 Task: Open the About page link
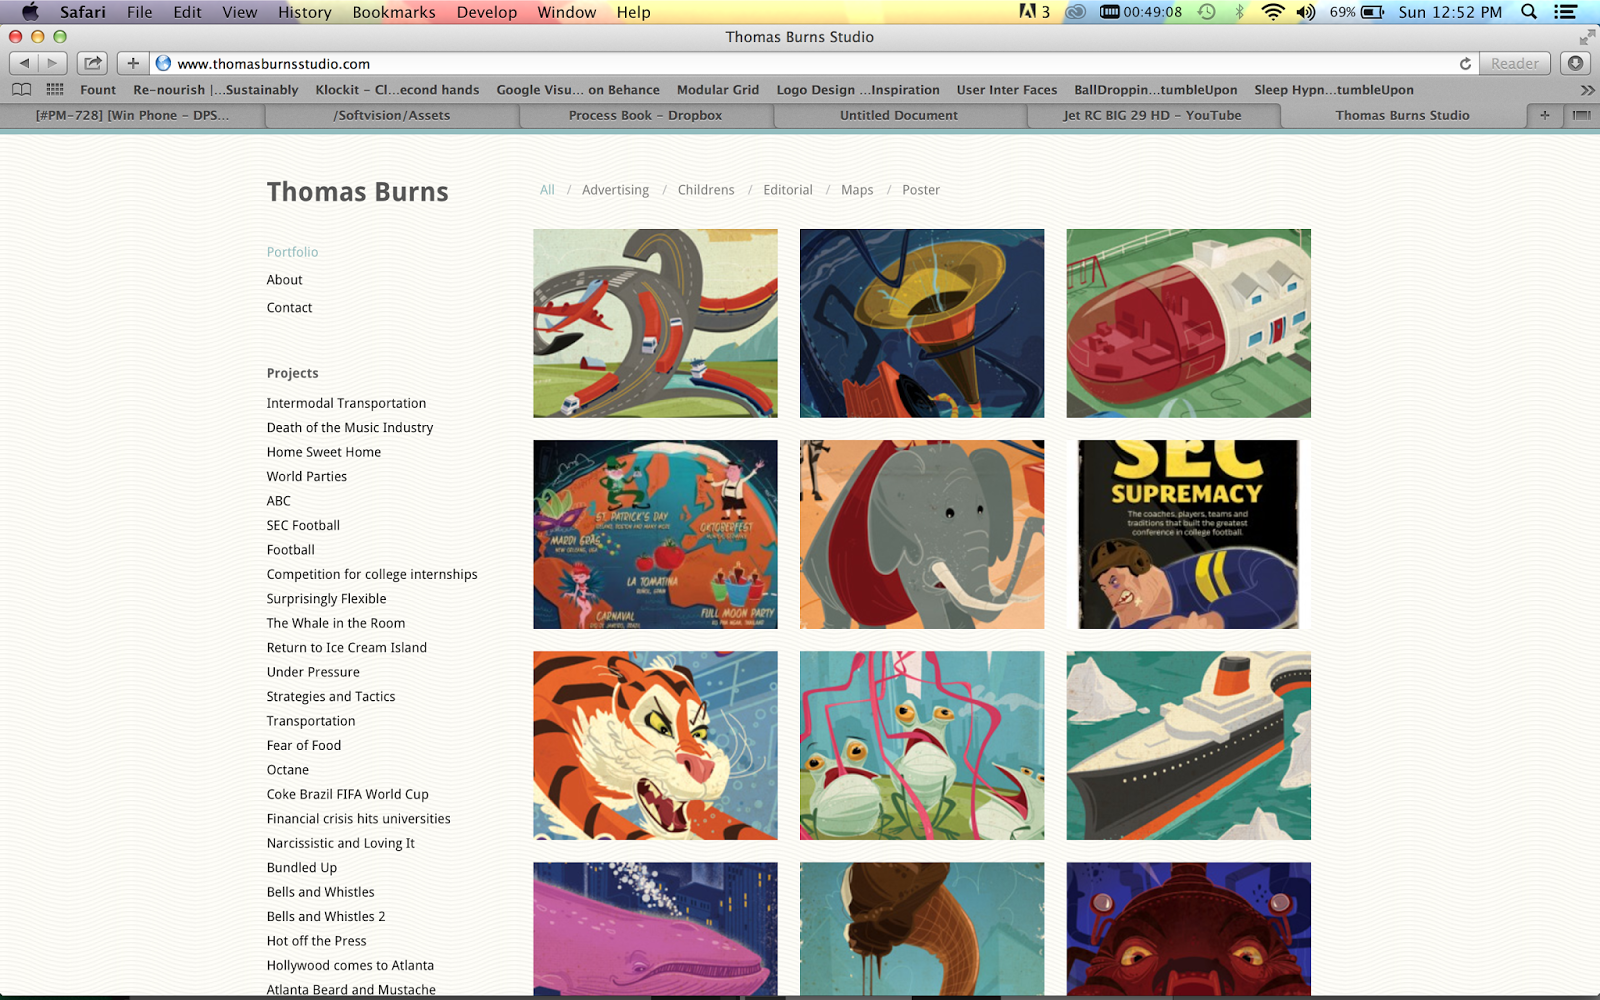tap(284, 280)
